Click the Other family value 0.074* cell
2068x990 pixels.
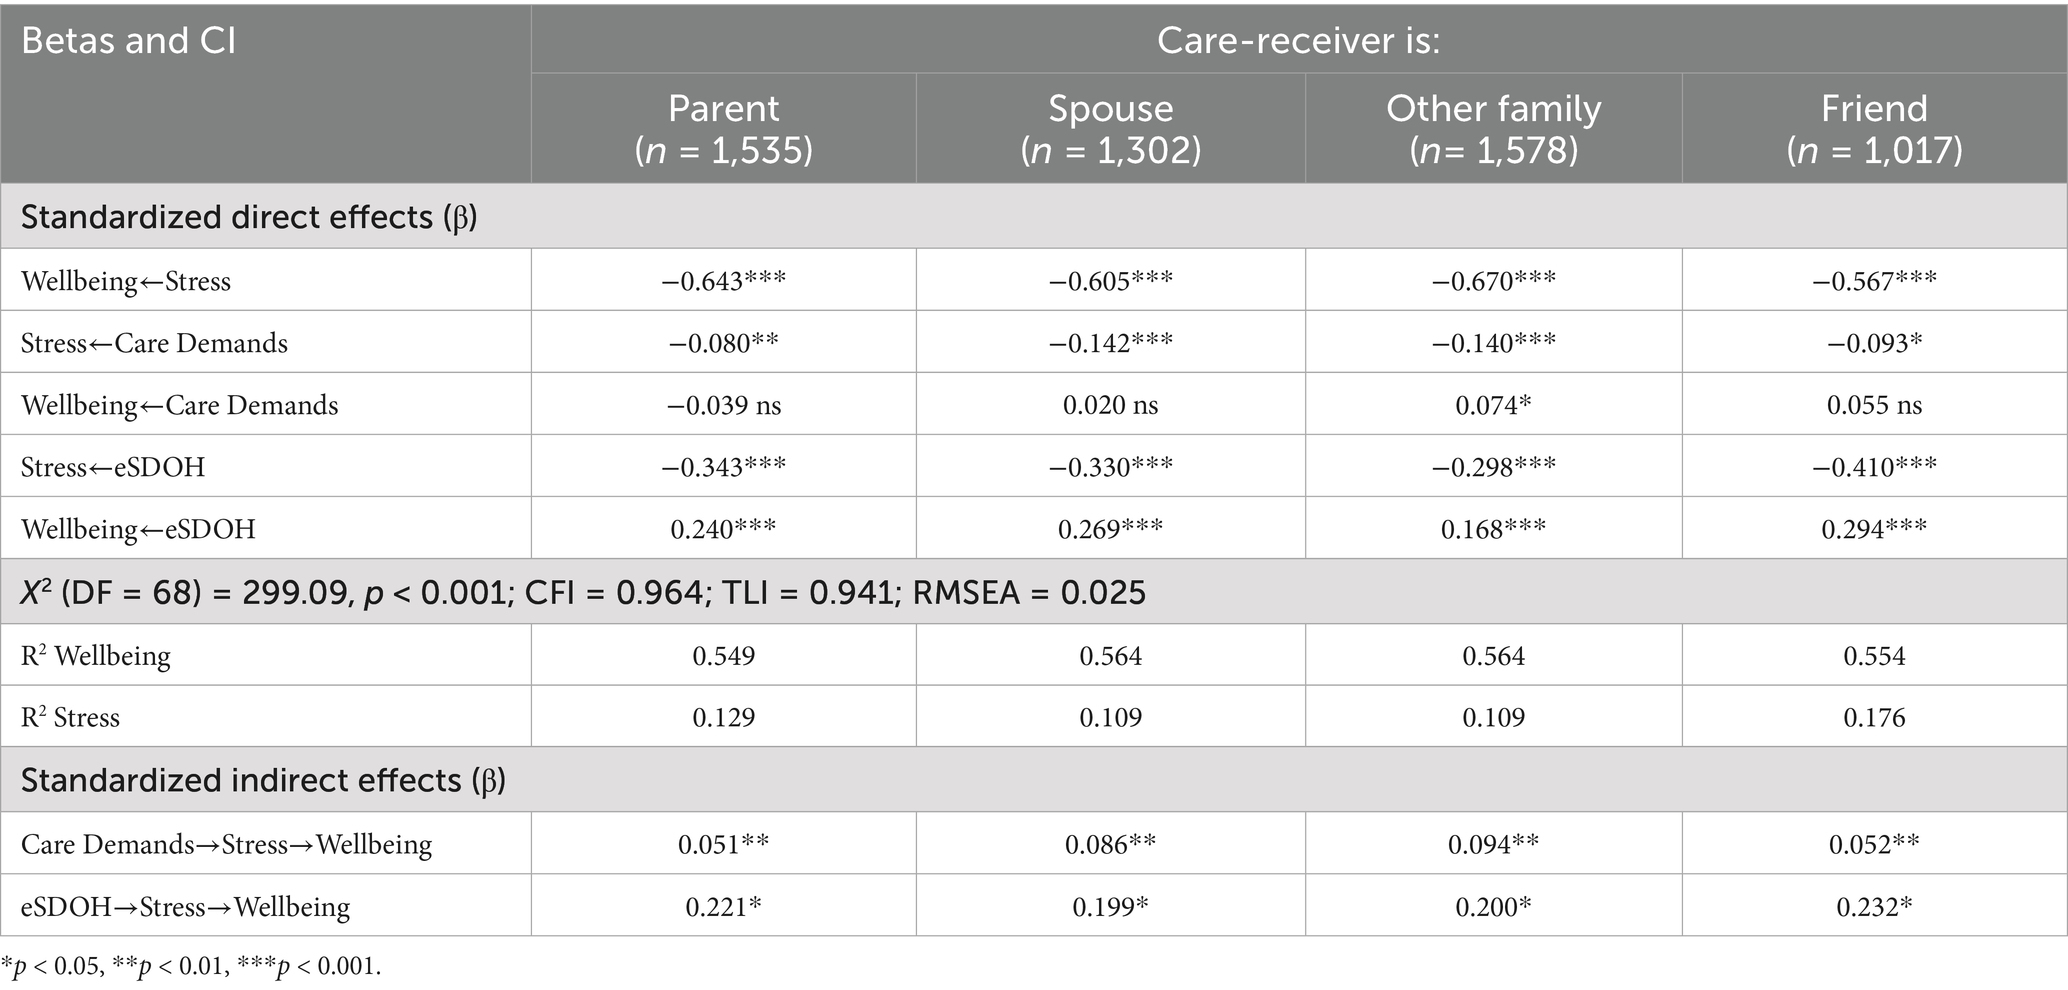click(x=1493, y=405)
